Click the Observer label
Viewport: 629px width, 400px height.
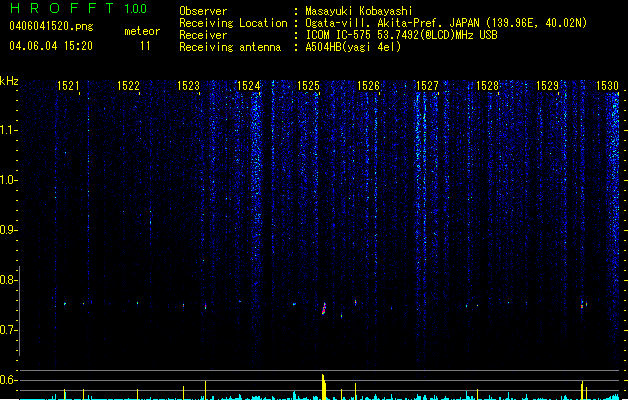(x=203, y=11)
